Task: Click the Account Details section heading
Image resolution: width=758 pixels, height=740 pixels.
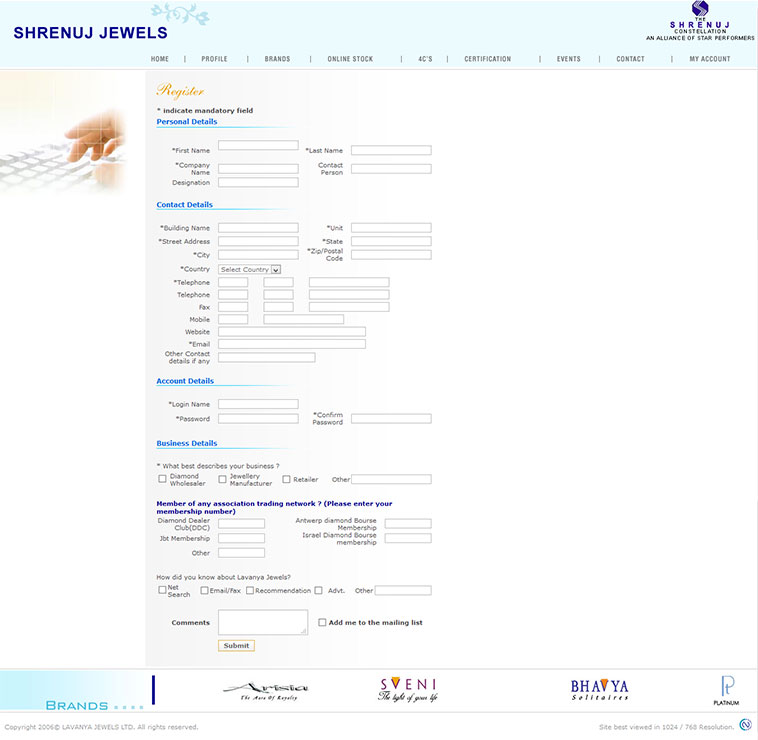Action: (x=185, y=381)
